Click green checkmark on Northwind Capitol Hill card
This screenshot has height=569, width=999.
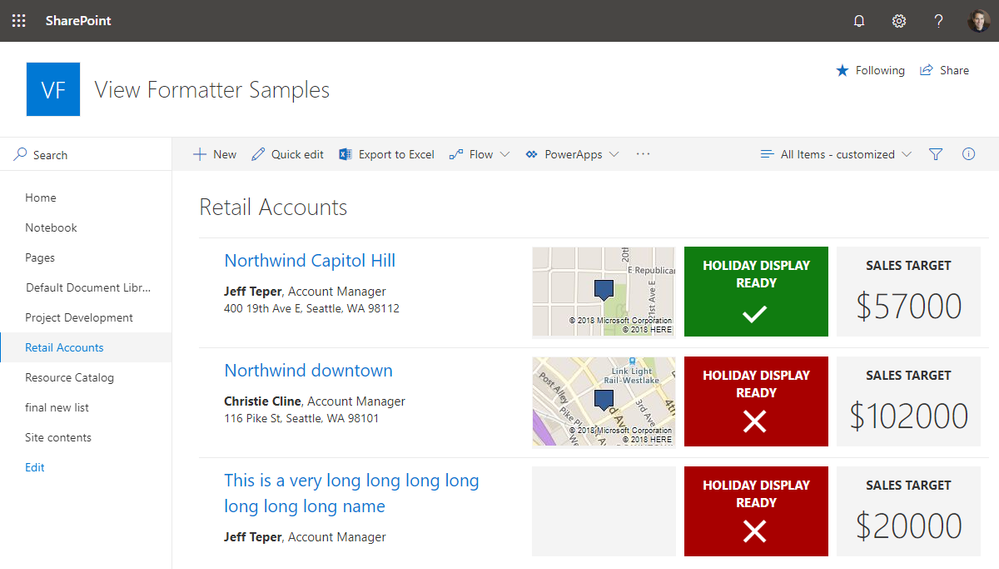(x=755, y=313)
